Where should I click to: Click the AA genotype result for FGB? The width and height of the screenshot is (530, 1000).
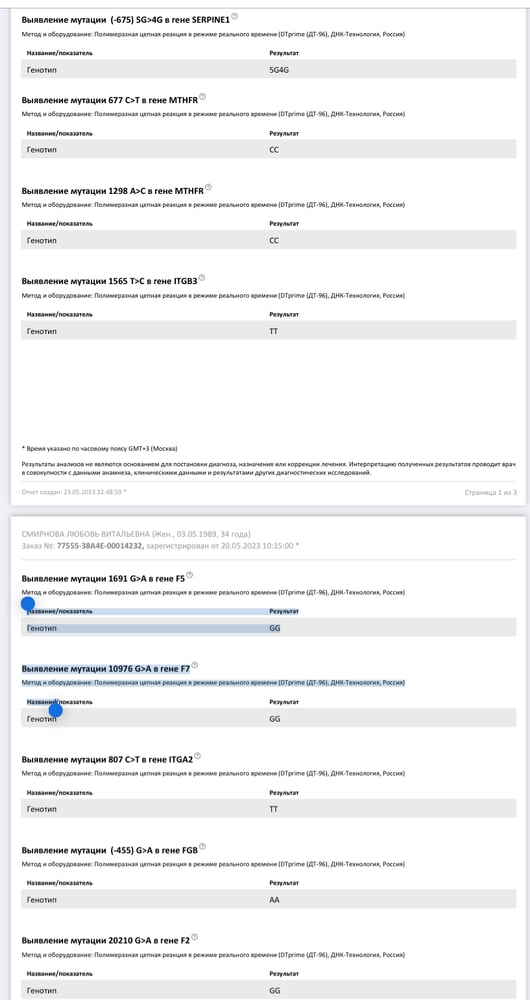click(x=275, y=901)
